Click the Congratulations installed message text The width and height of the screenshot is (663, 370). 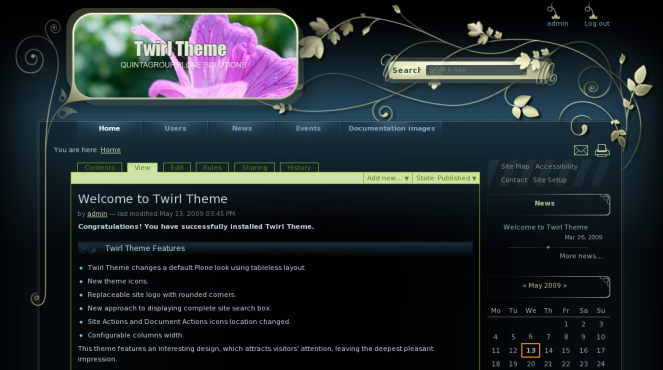(196, 227)
